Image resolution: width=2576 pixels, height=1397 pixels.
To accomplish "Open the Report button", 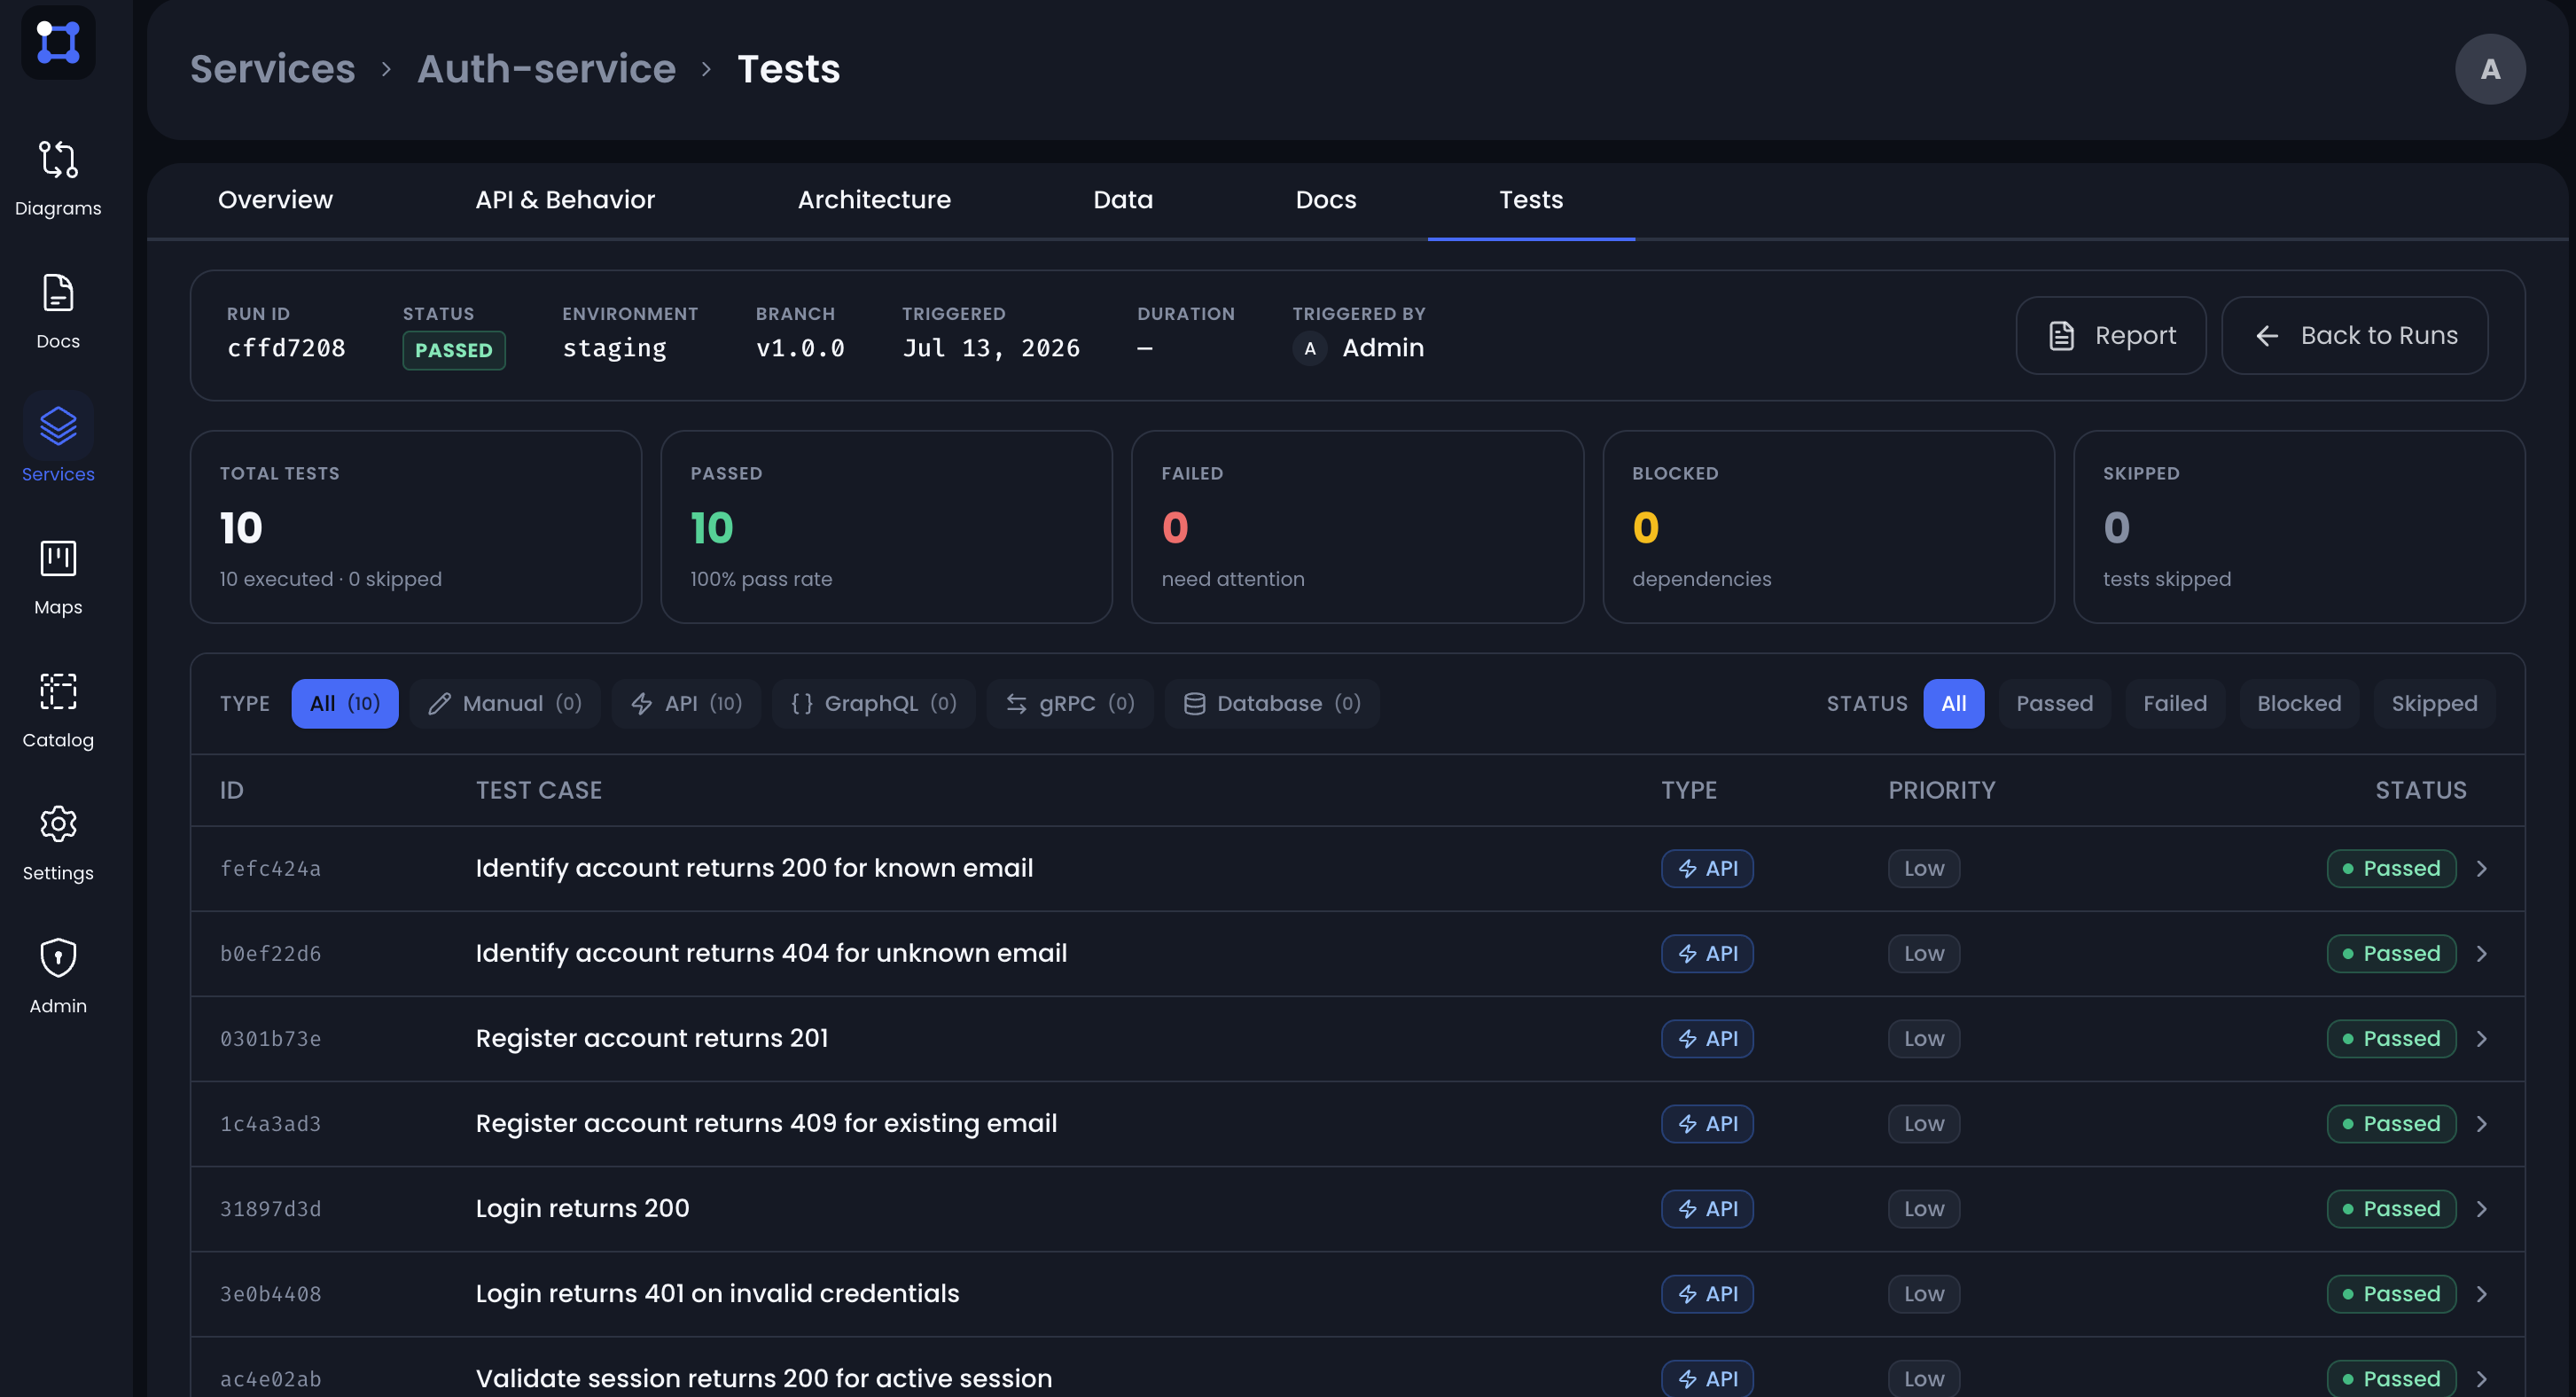I will point(2111,336).
